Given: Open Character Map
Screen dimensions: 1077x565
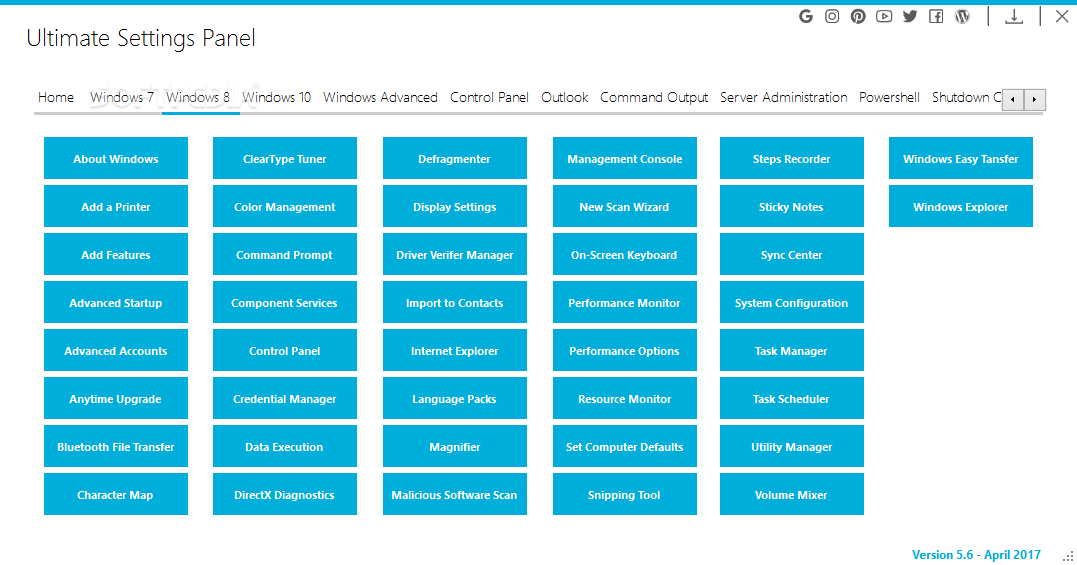Looking at the screenshot, I should click(116, 495).
